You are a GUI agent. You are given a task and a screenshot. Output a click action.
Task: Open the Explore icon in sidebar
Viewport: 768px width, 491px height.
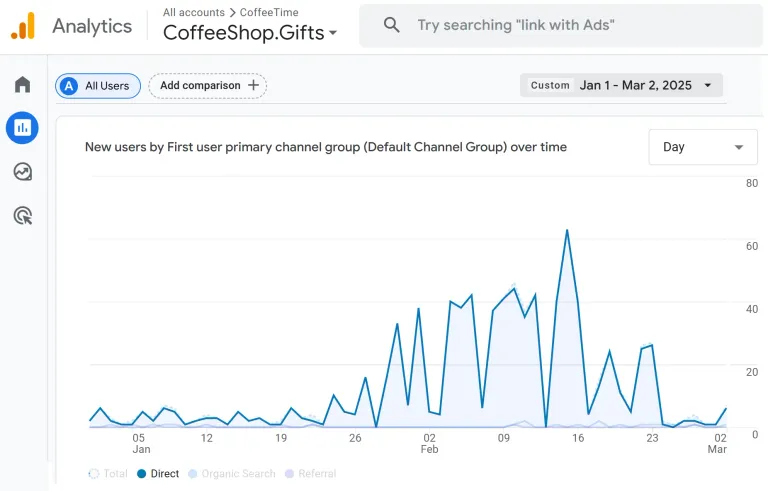23,172
